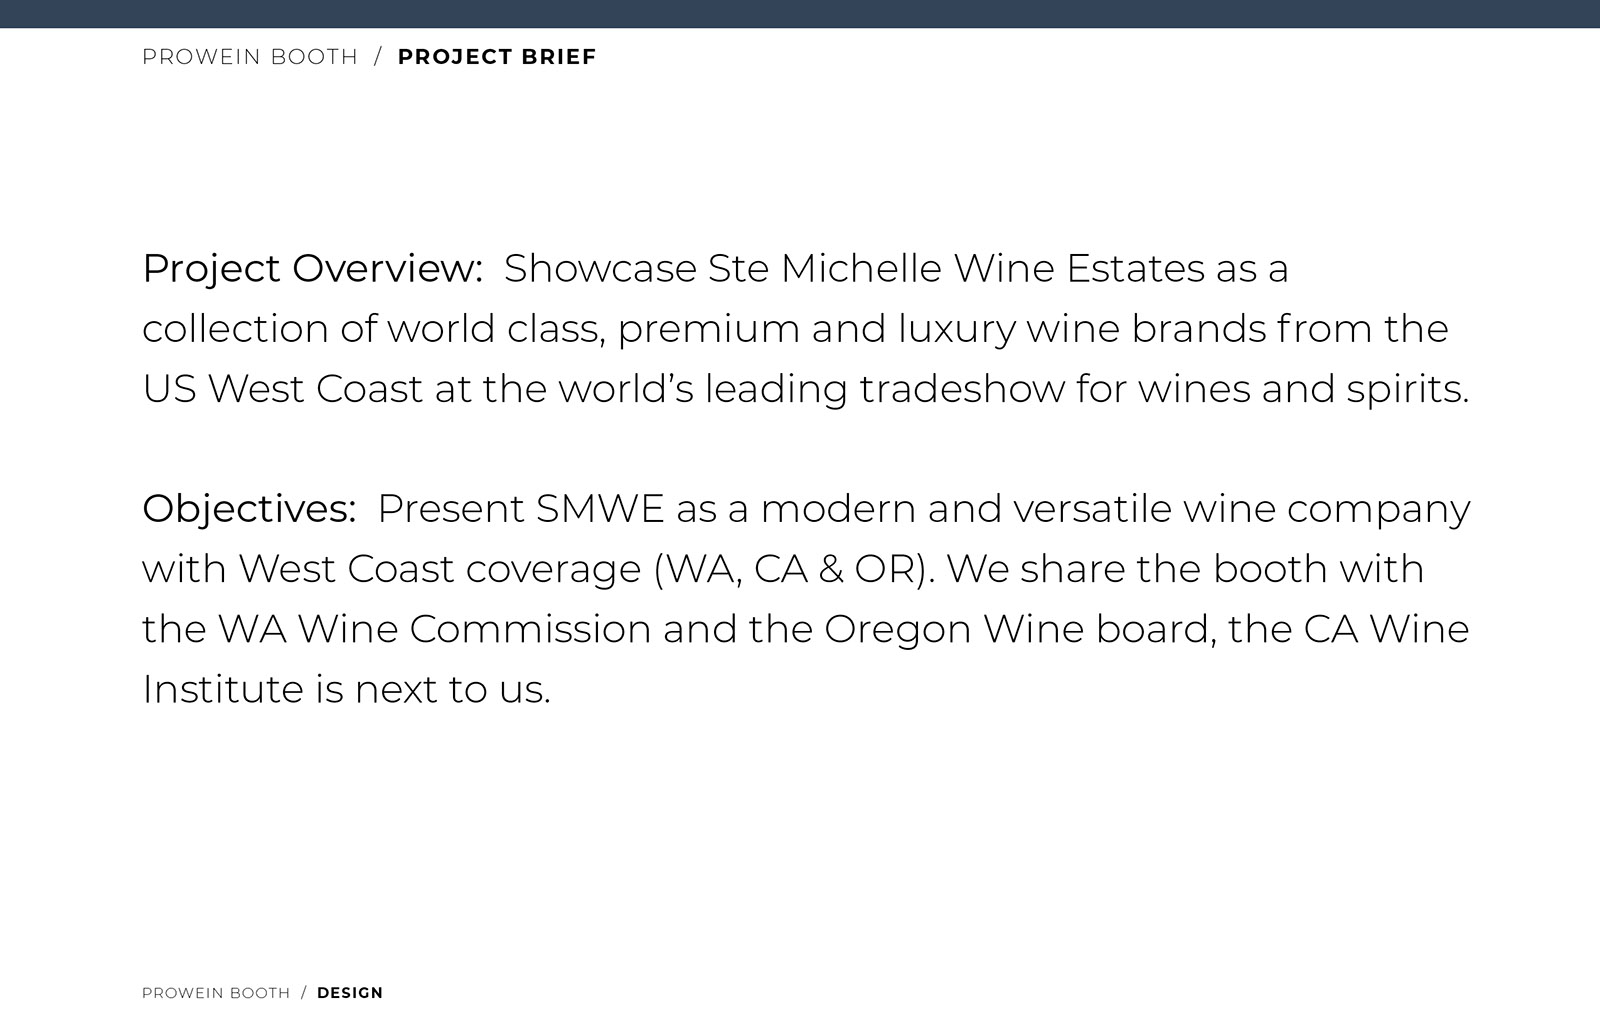Click the slash separator in footer
1600x1035 pixels.
click(x=304, y=993)
